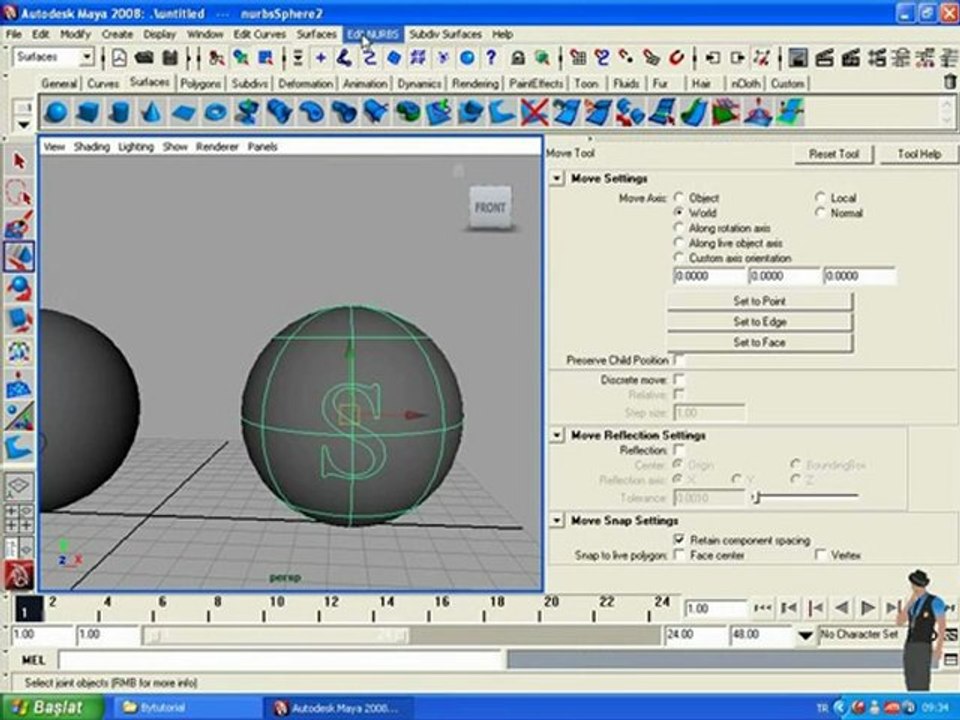Collapse the Move Settings section
Viewport: 960px width, 720px height.
click(x=557, y=178)
